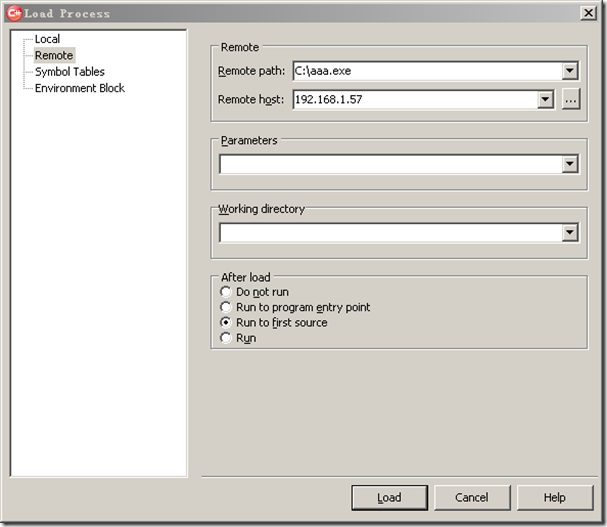Open Help for this dialog
The image size is (607, 527).
click(x=555, y=498)
